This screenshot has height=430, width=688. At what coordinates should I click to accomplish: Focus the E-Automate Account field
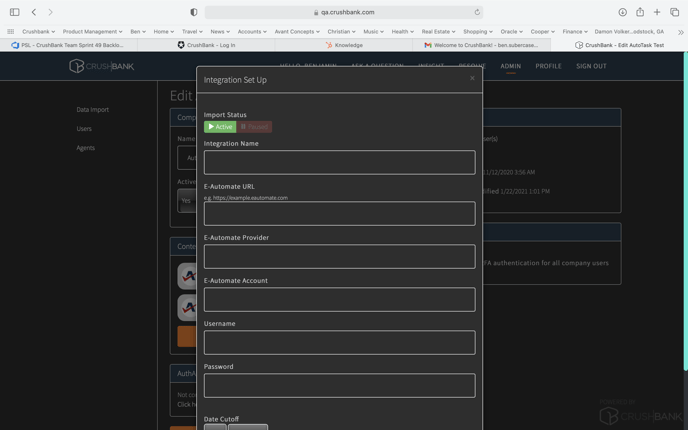click(340, 300)
